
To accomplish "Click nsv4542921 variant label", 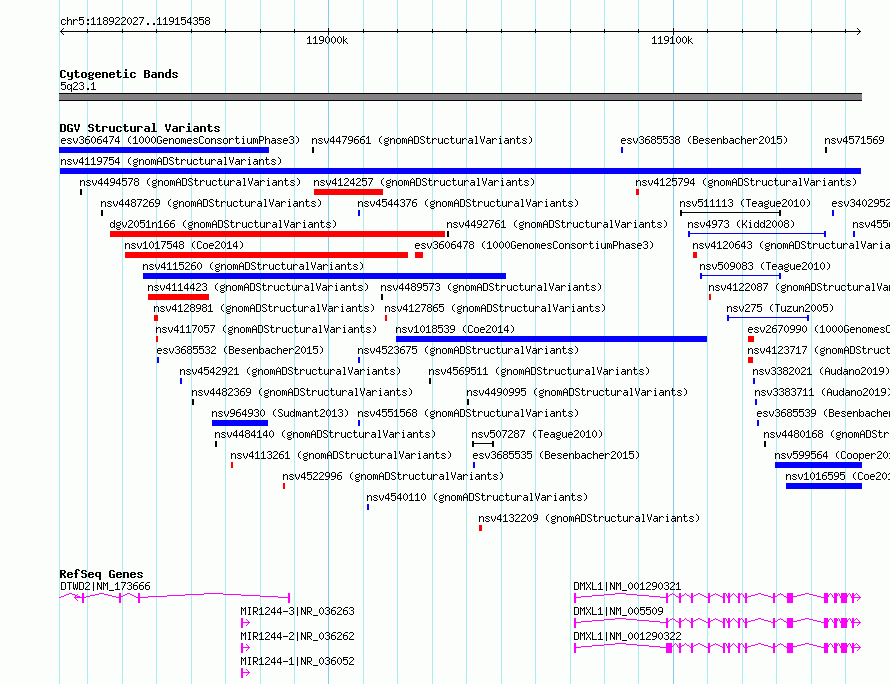I will pos(290,371).
